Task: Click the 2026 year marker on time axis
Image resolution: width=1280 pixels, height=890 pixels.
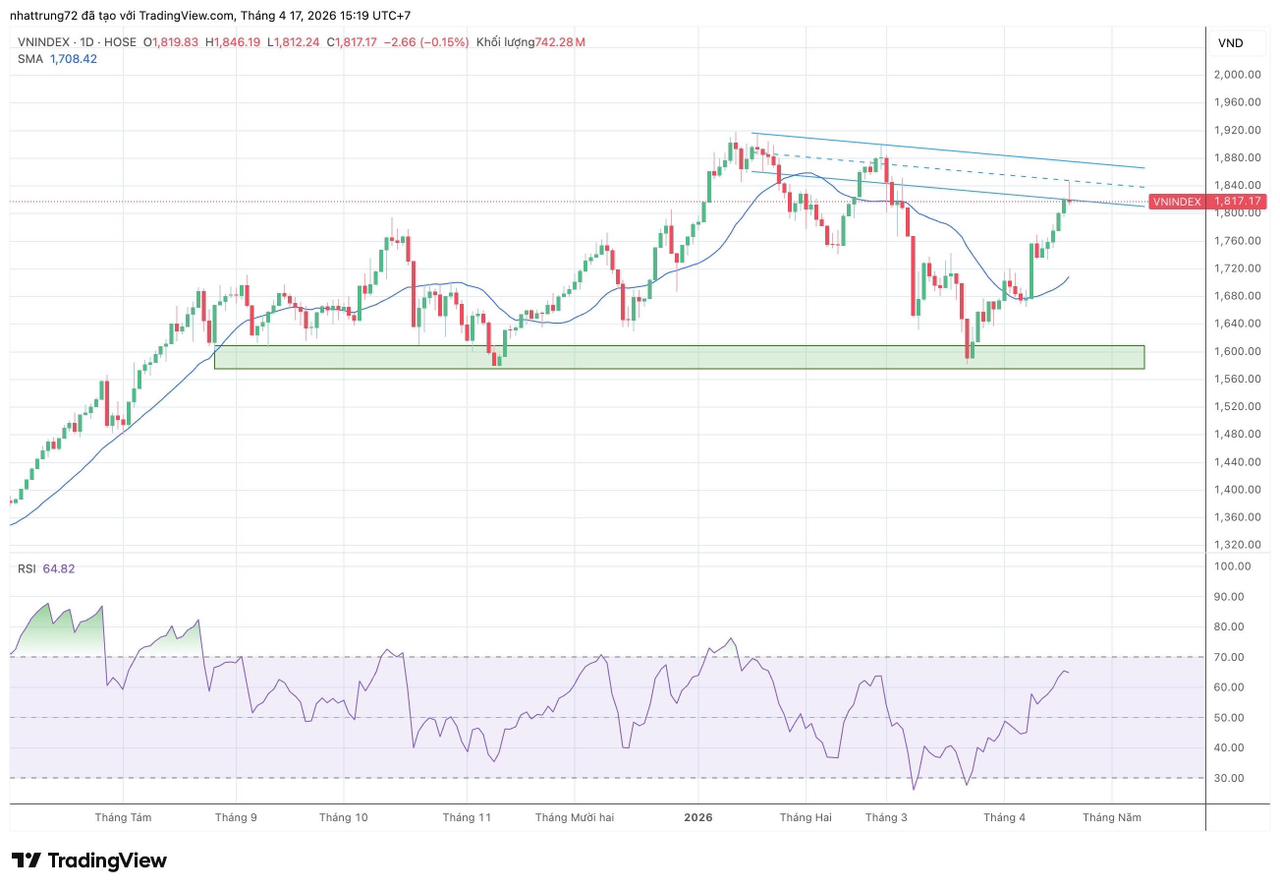Action: [x=698, y=817]
